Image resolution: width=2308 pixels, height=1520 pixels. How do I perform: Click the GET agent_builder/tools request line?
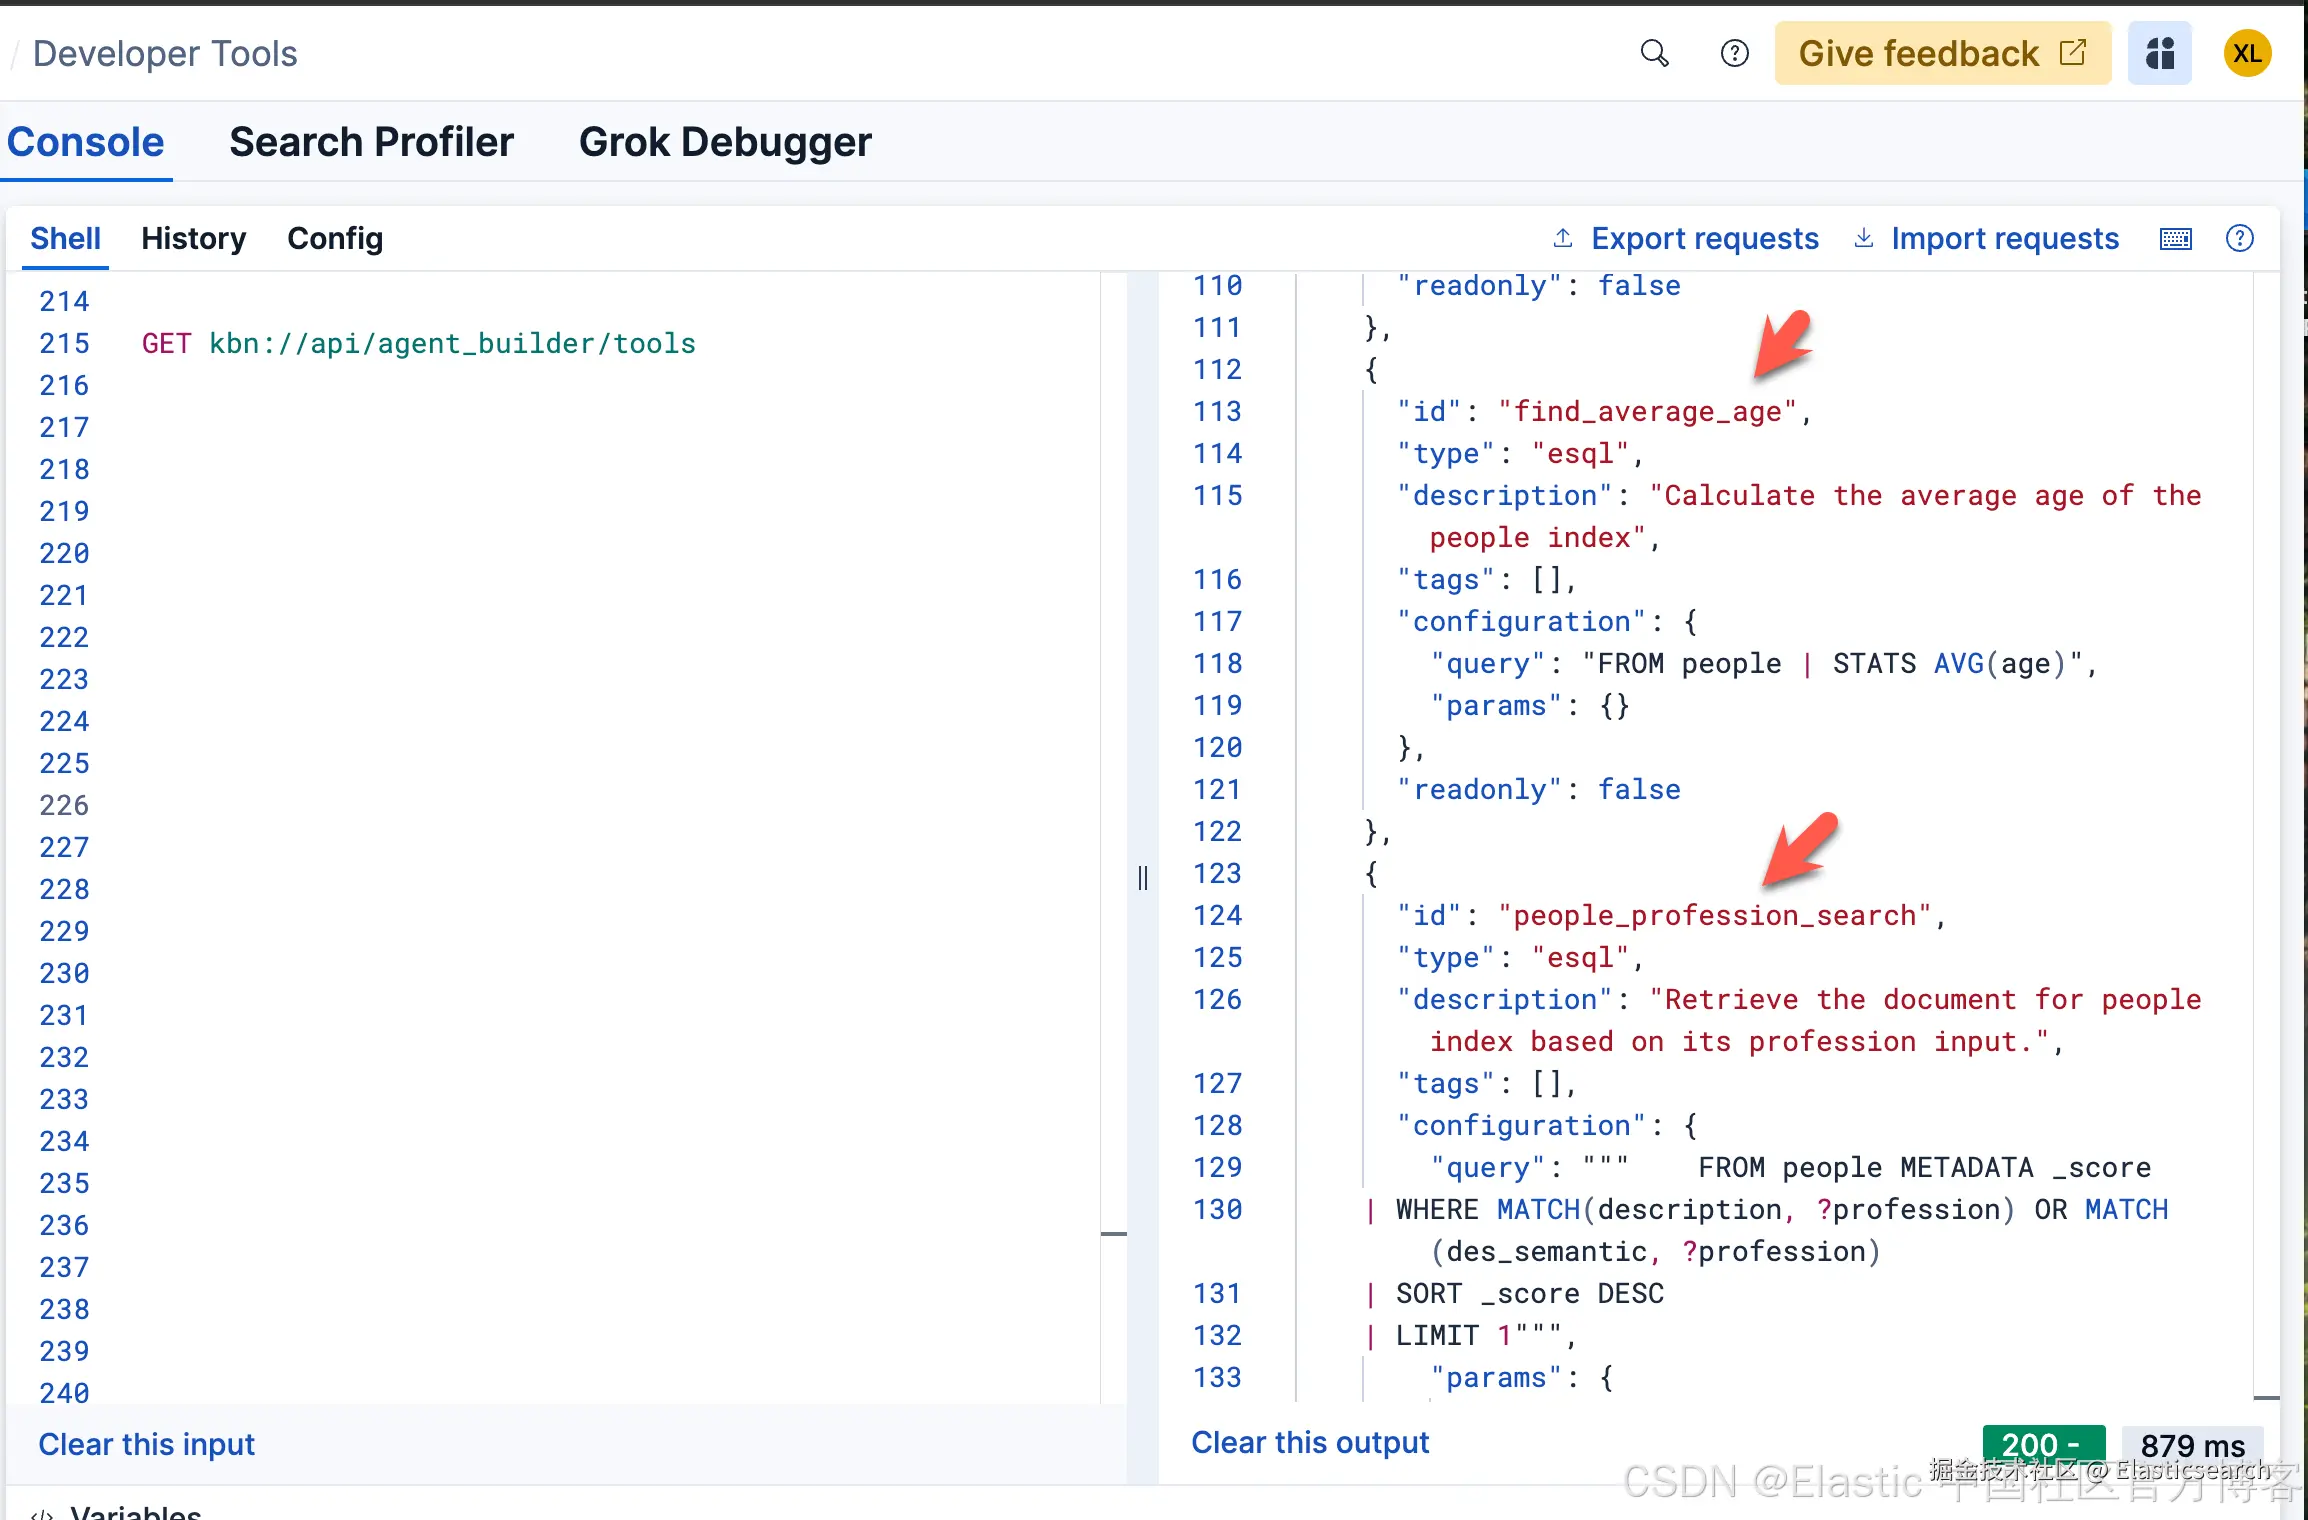coord(418,344)
